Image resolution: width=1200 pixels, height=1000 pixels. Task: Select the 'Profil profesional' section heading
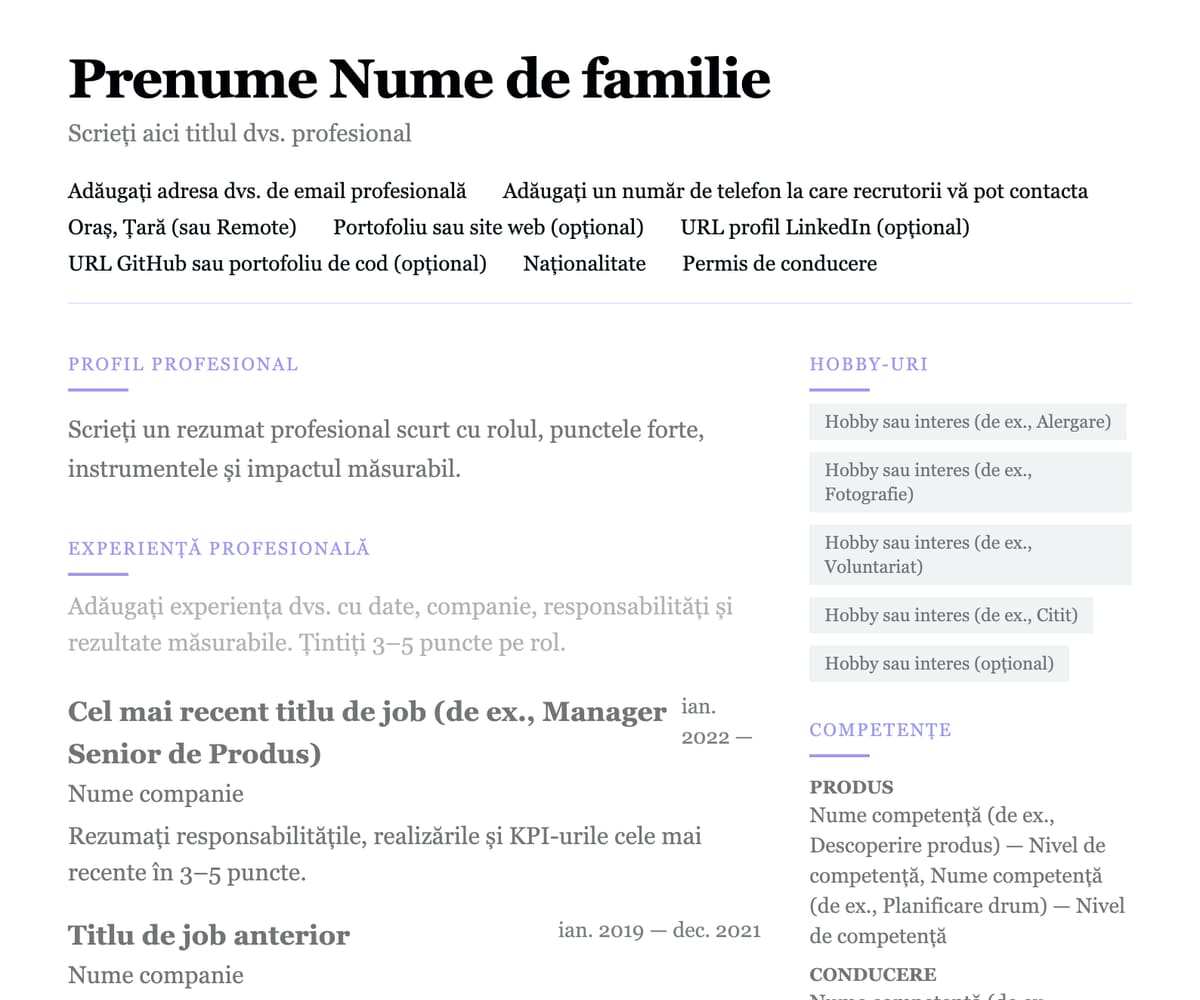[x=183, y=364]
